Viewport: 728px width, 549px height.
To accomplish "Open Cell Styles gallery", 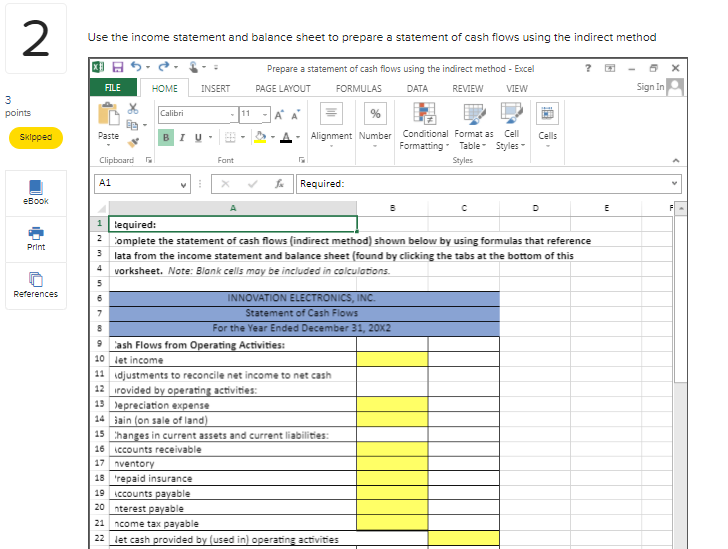I will click(x=511, y=126).
